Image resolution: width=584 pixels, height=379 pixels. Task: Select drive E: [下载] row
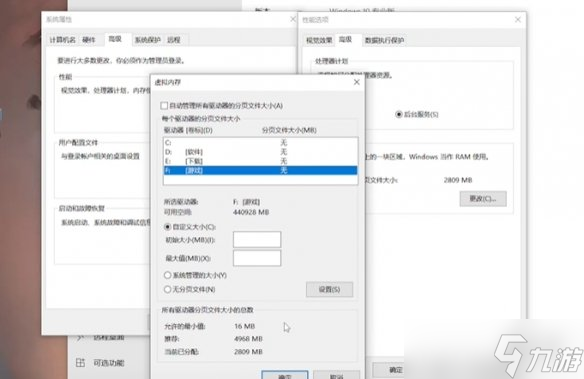(x=260, y=161)
